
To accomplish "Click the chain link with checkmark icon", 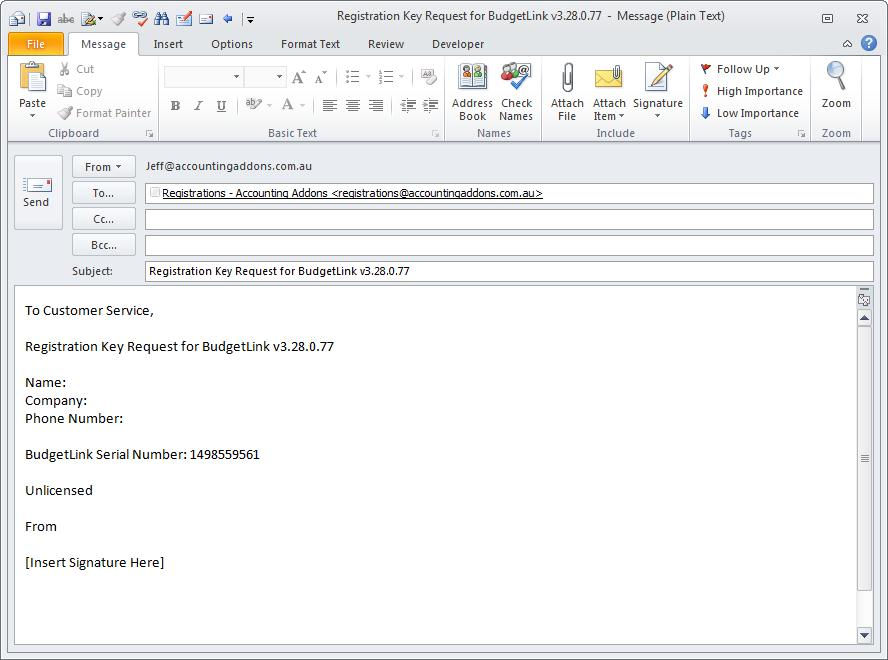I will (x=140, y=19).
